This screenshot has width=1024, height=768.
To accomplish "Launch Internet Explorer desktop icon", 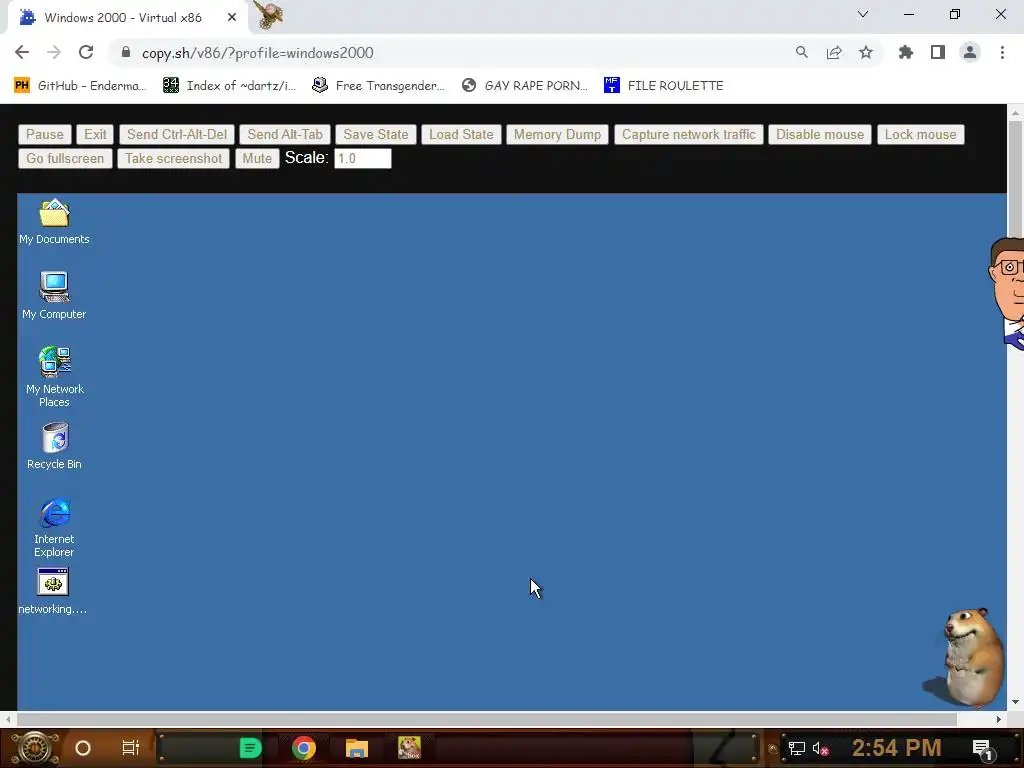I will (x=54, y=528).
